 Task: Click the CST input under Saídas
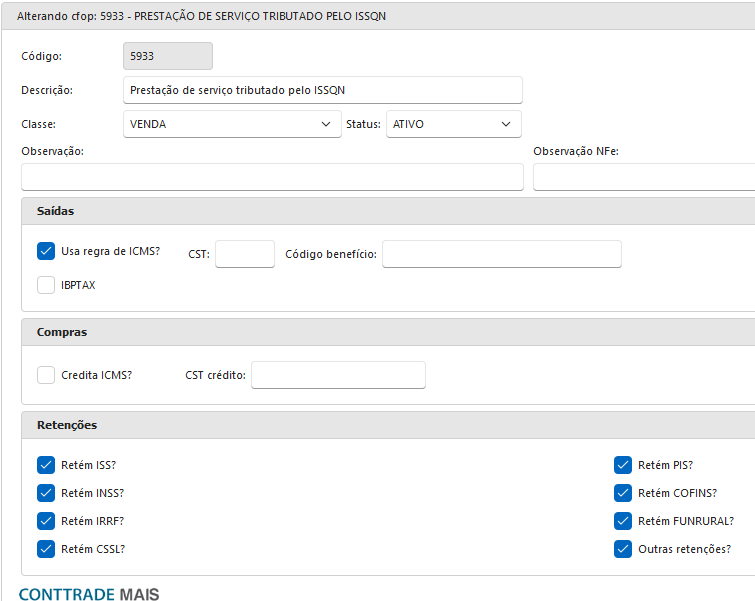pos(244,254)
